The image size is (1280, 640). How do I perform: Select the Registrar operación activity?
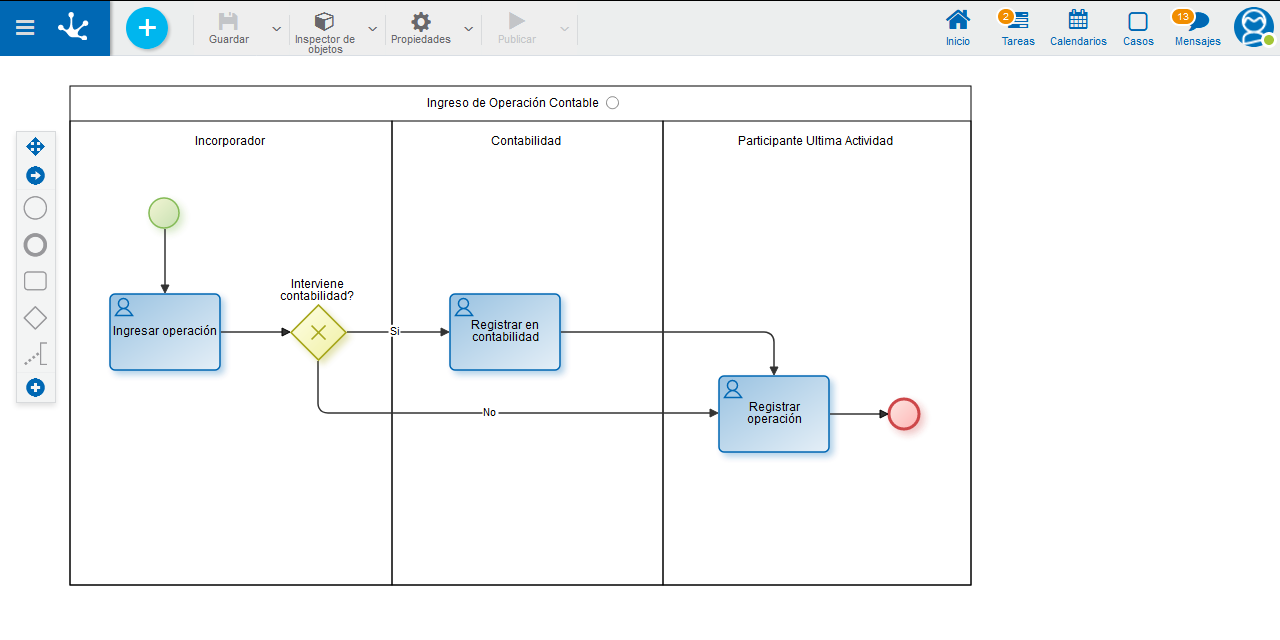(x=774, y=414)
